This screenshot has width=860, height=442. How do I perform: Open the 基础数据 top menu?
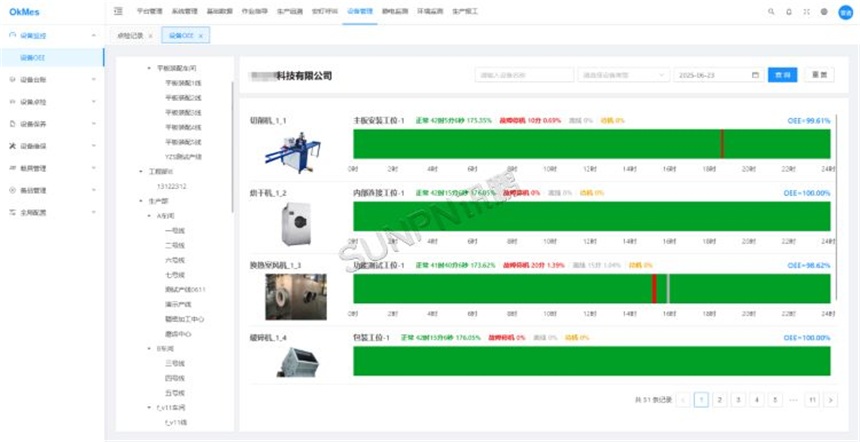[219, 11]
